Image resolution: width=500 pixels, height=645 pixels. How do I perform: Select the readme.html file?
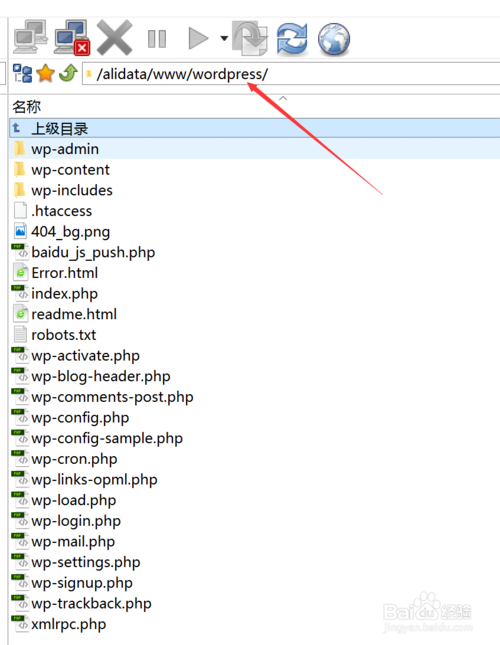point(74,314)
